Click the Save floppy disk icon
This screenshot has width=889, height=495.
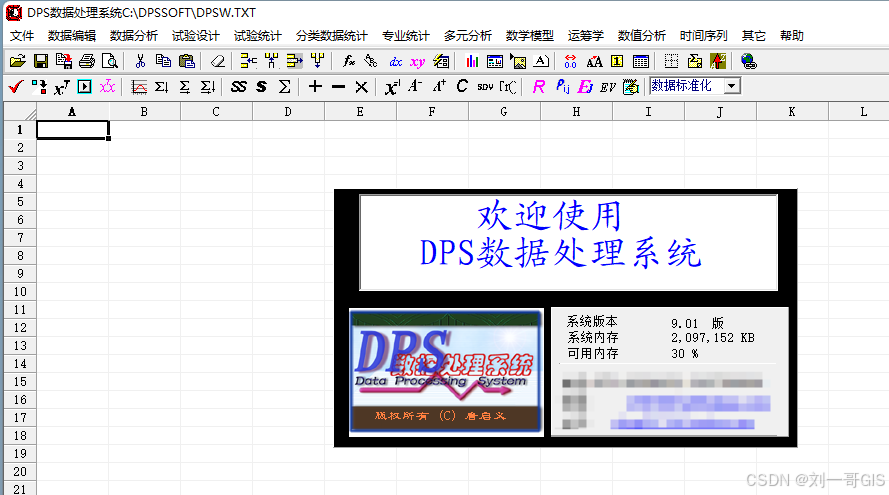coord(41,61)
